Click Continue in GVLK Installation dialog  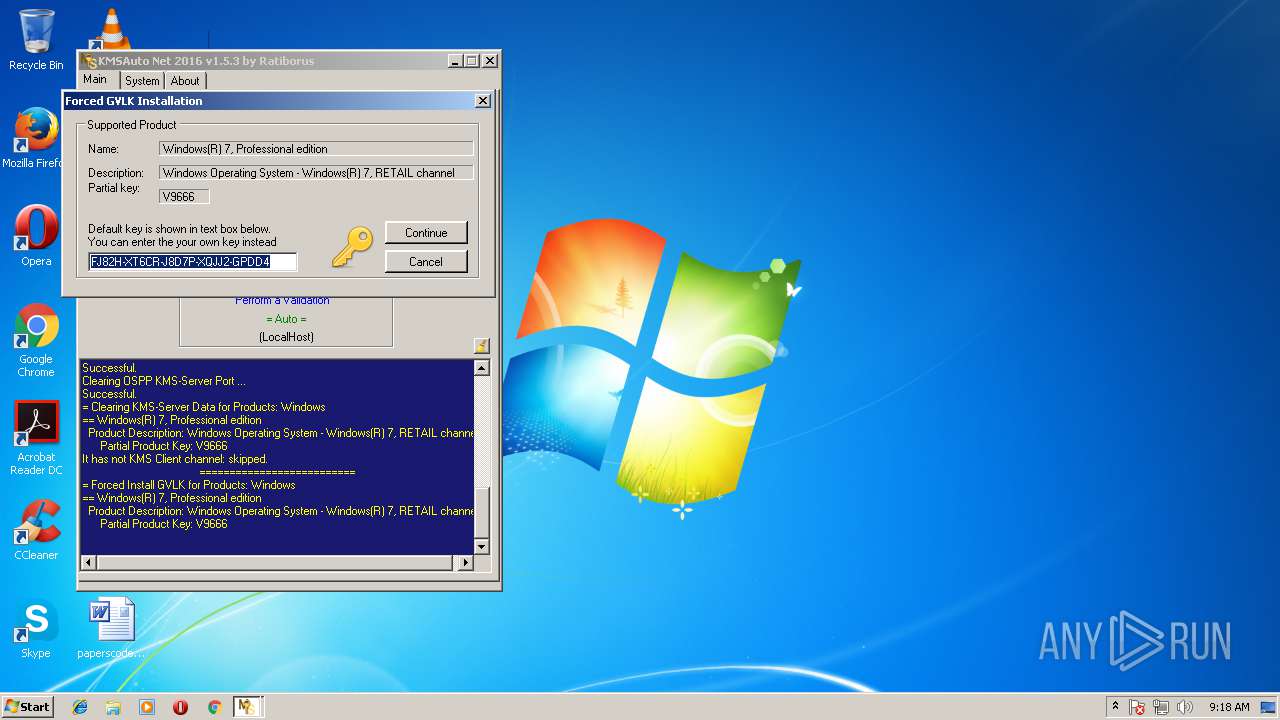click(x=426, y=233)
